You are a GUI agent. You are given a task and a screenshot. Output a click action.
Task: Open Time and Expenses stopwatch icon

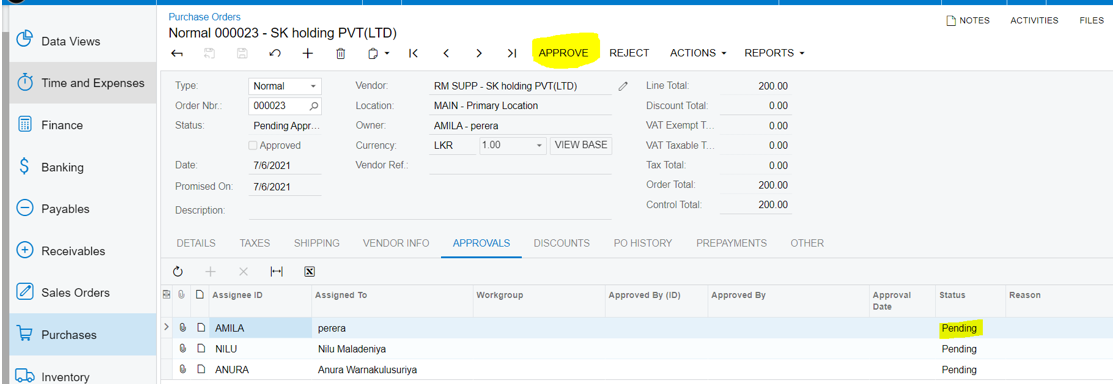[x=25, y=82]
